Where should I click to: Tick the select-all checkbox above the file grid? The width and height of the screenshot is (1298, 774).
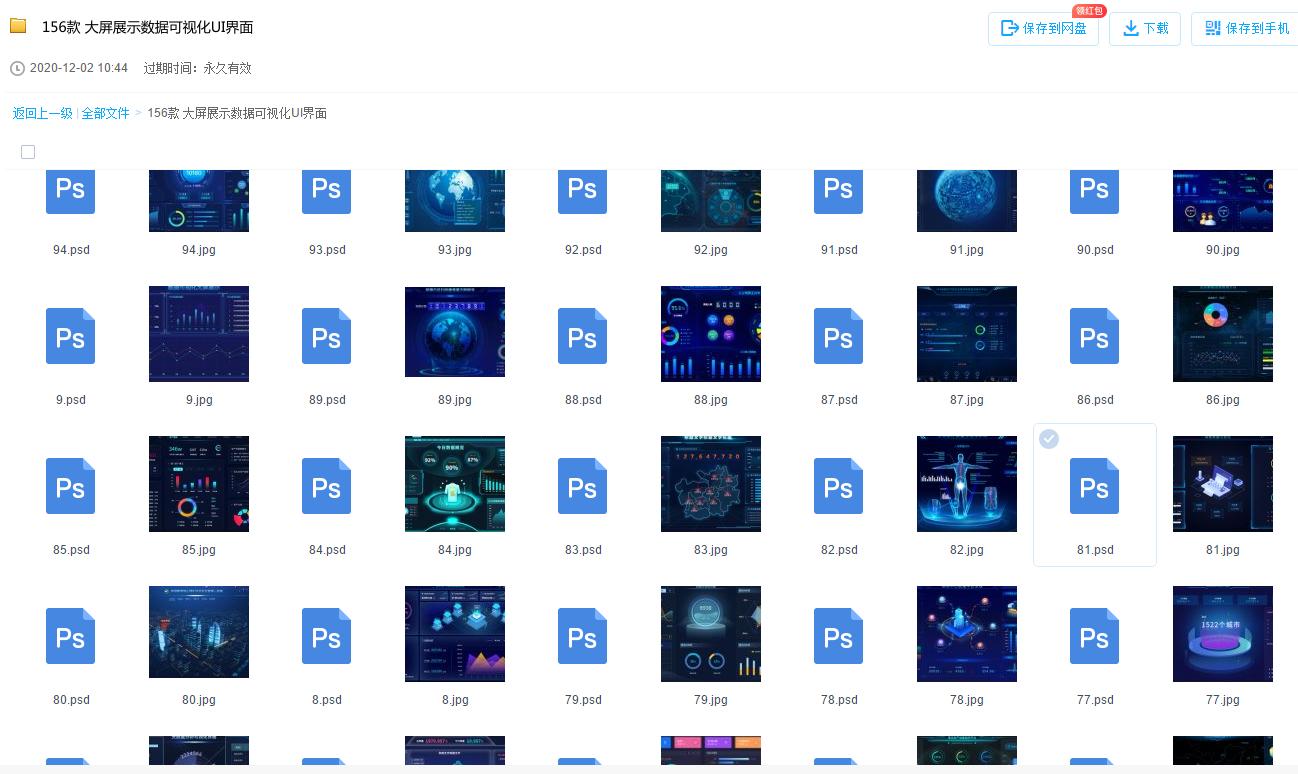(x=28, y=152)
